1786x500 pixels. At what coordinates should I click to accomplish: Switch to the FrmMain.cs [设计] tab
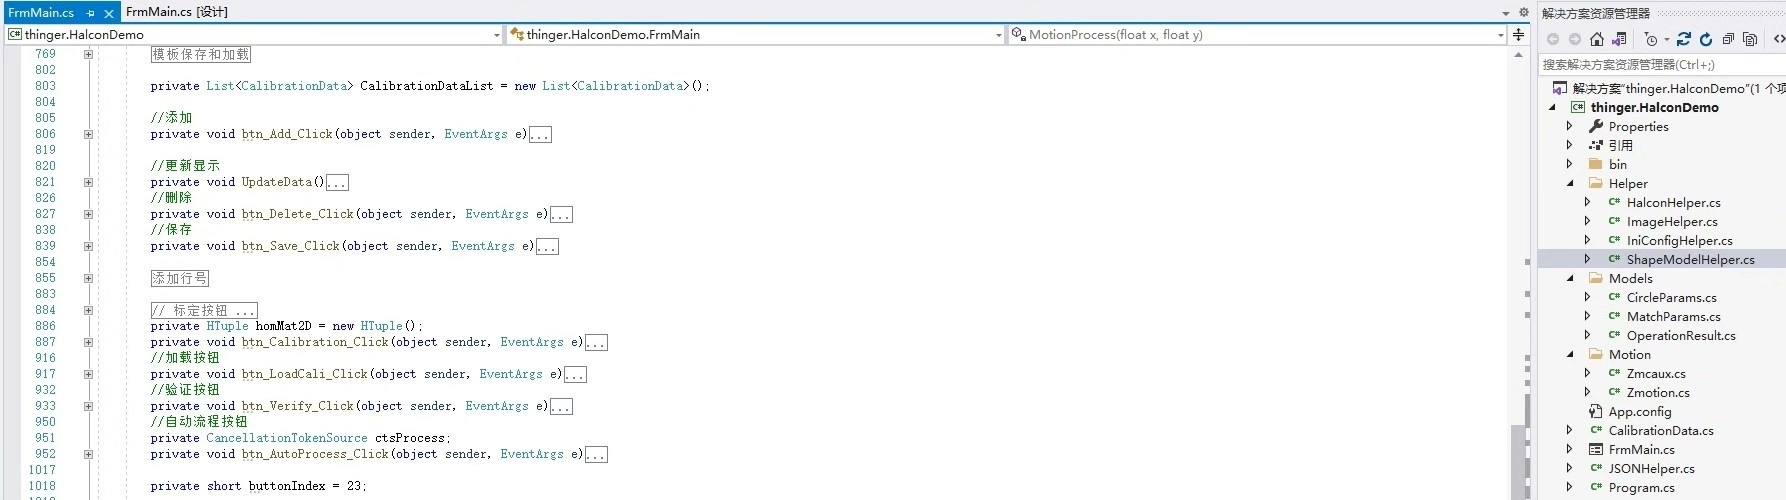pyautogui.click(x=177, y=12)
